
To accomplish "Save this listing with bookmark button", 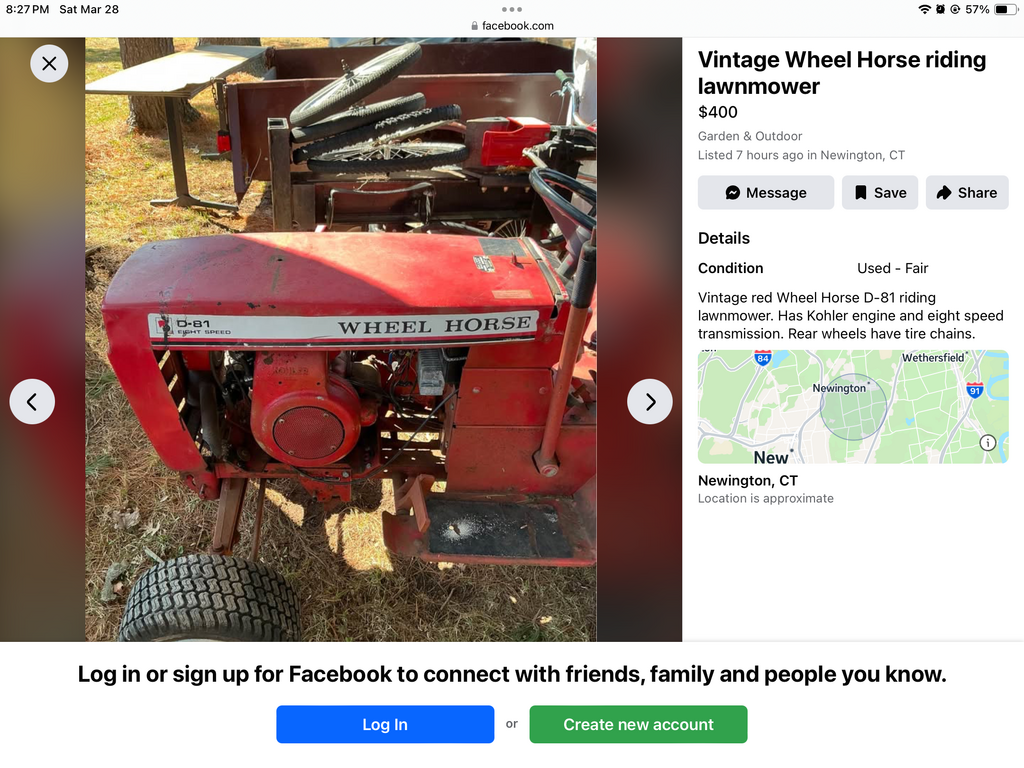I will click(x=880, y=193).
